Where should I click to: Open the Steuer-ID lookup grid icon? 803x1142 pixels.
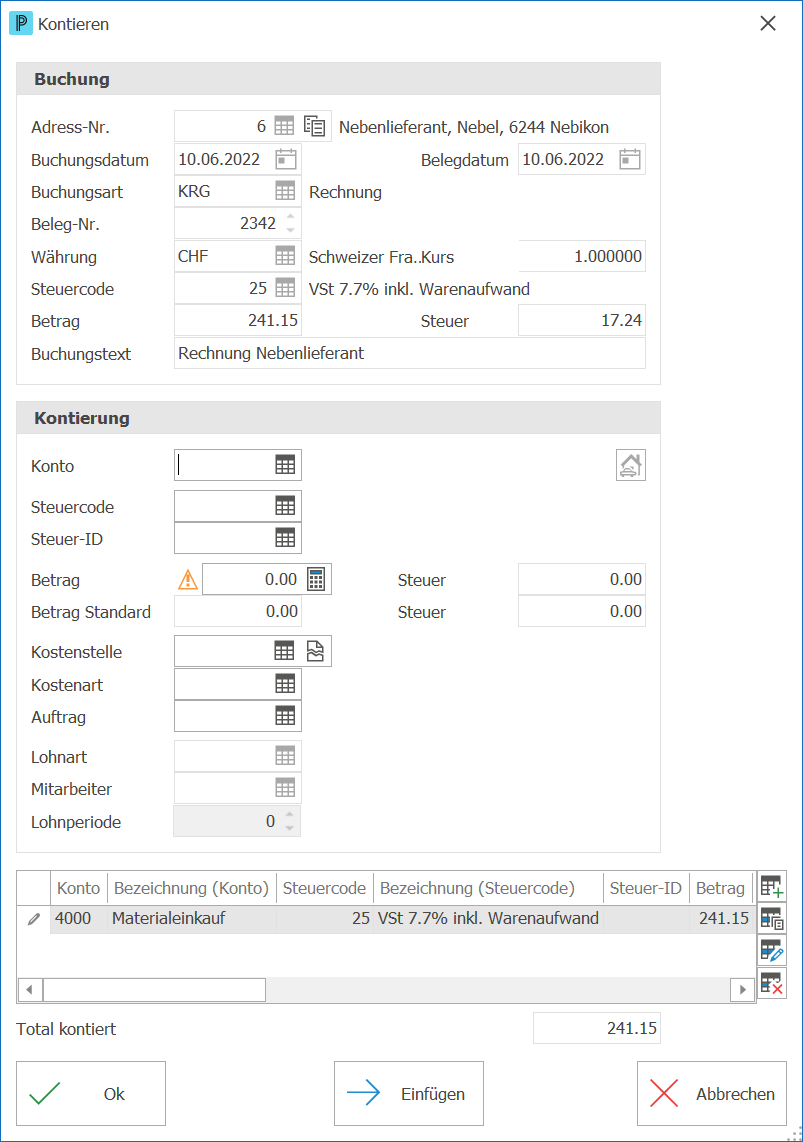(x=285, y=538)
